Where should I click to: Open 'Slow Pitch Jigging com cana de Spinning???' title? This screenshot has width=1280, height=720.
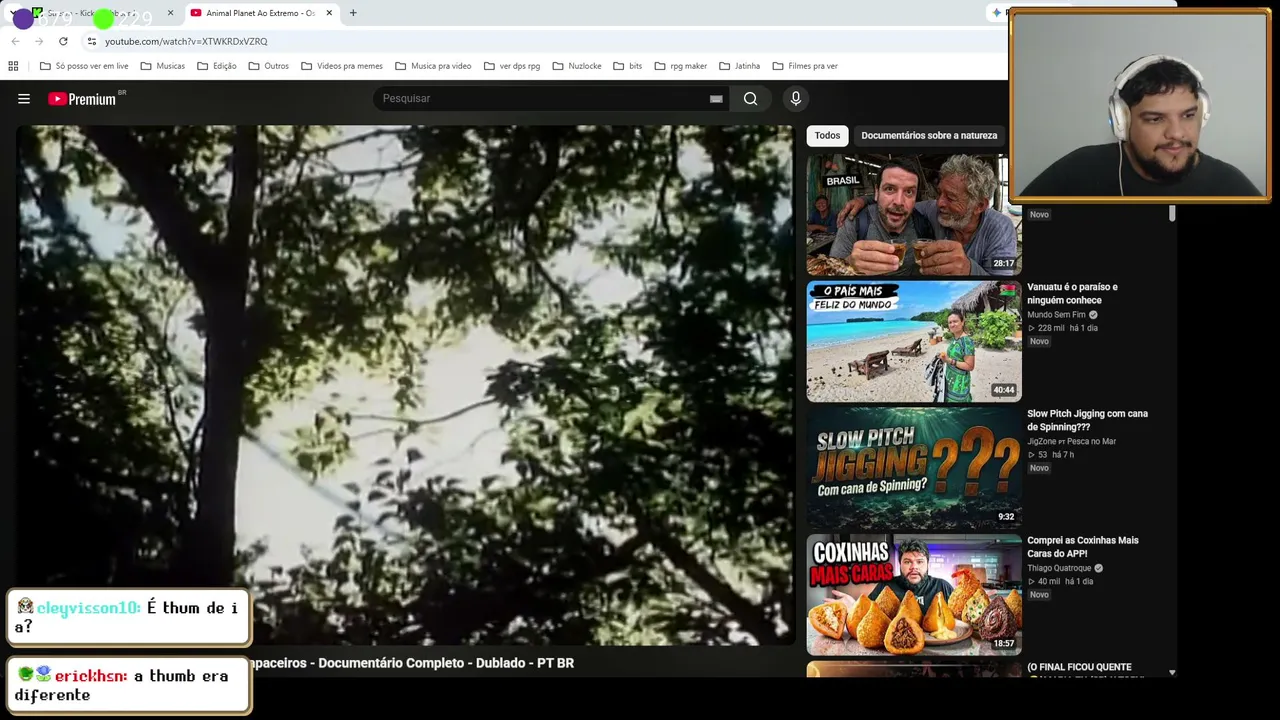[1087, 421]
